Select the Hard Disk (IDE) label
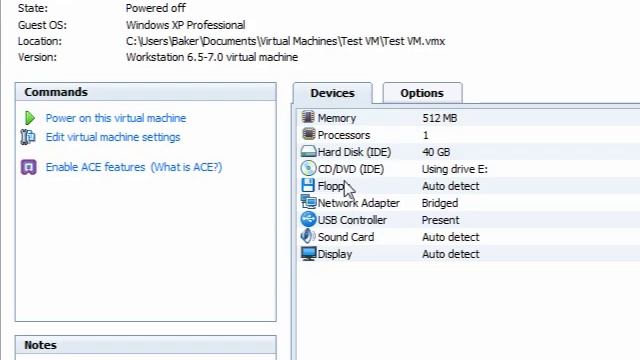 click(x=354, y=152)
